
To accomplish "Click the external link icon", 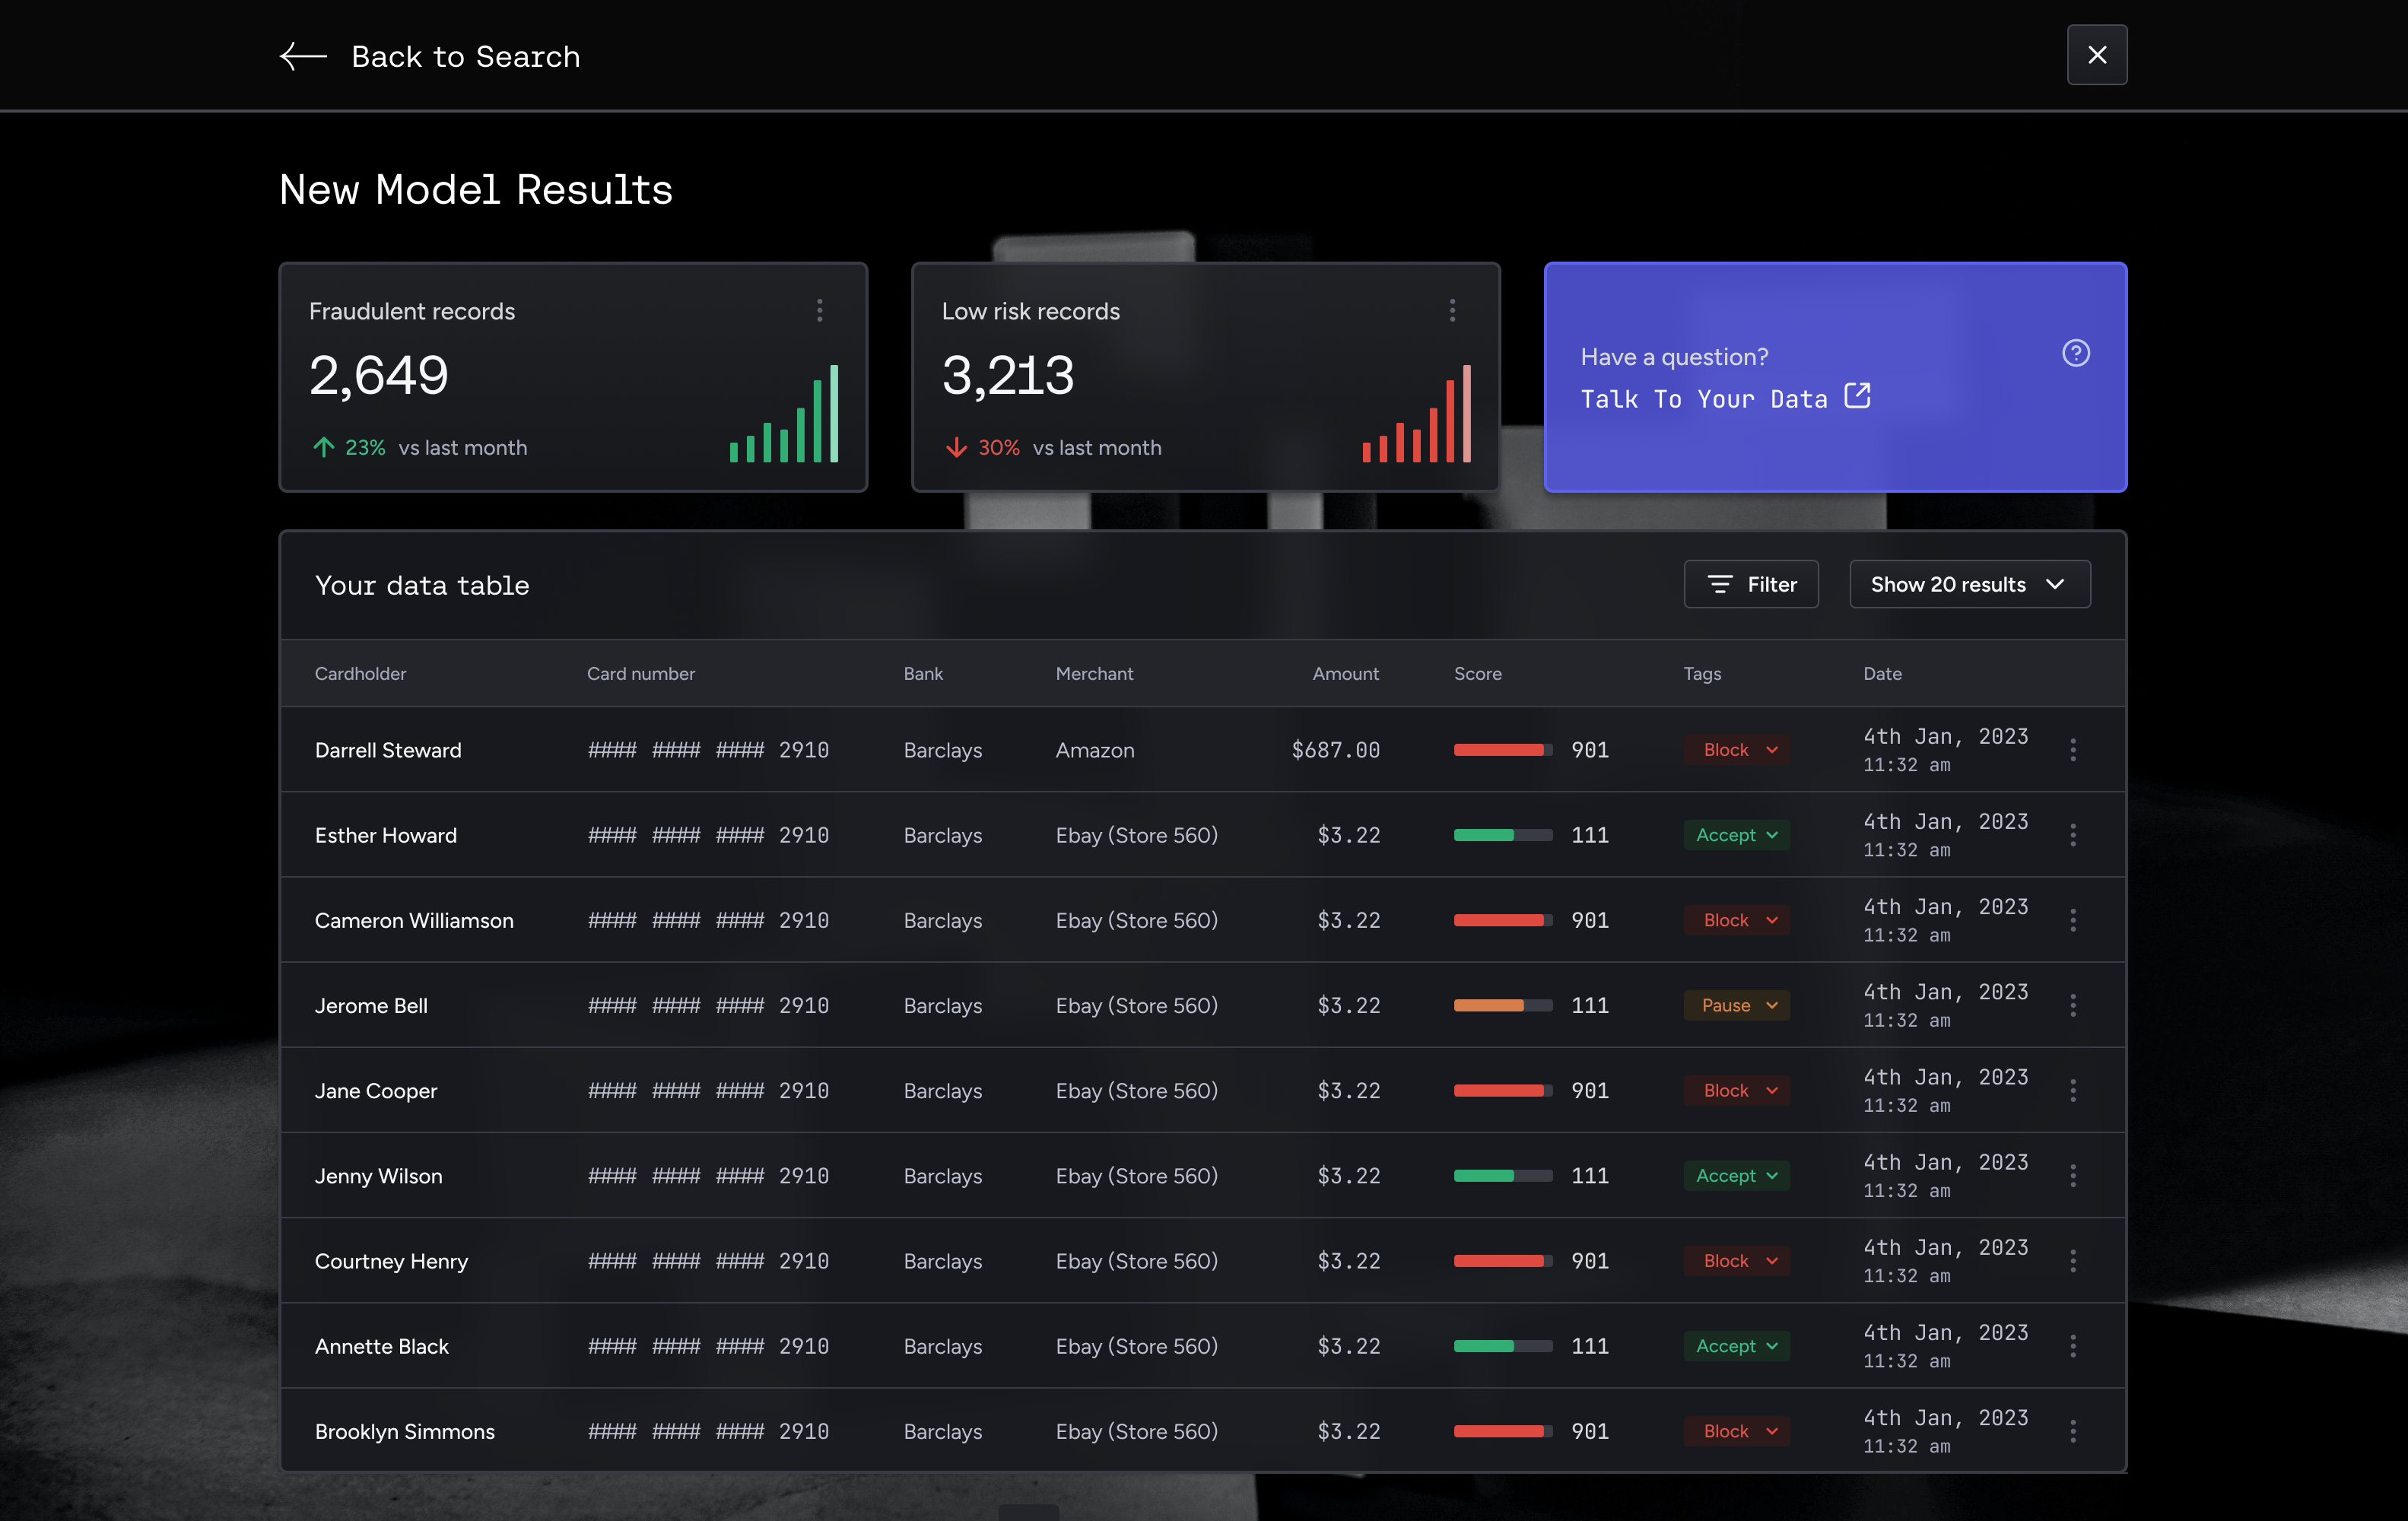I will click(x=1857, y=396).
